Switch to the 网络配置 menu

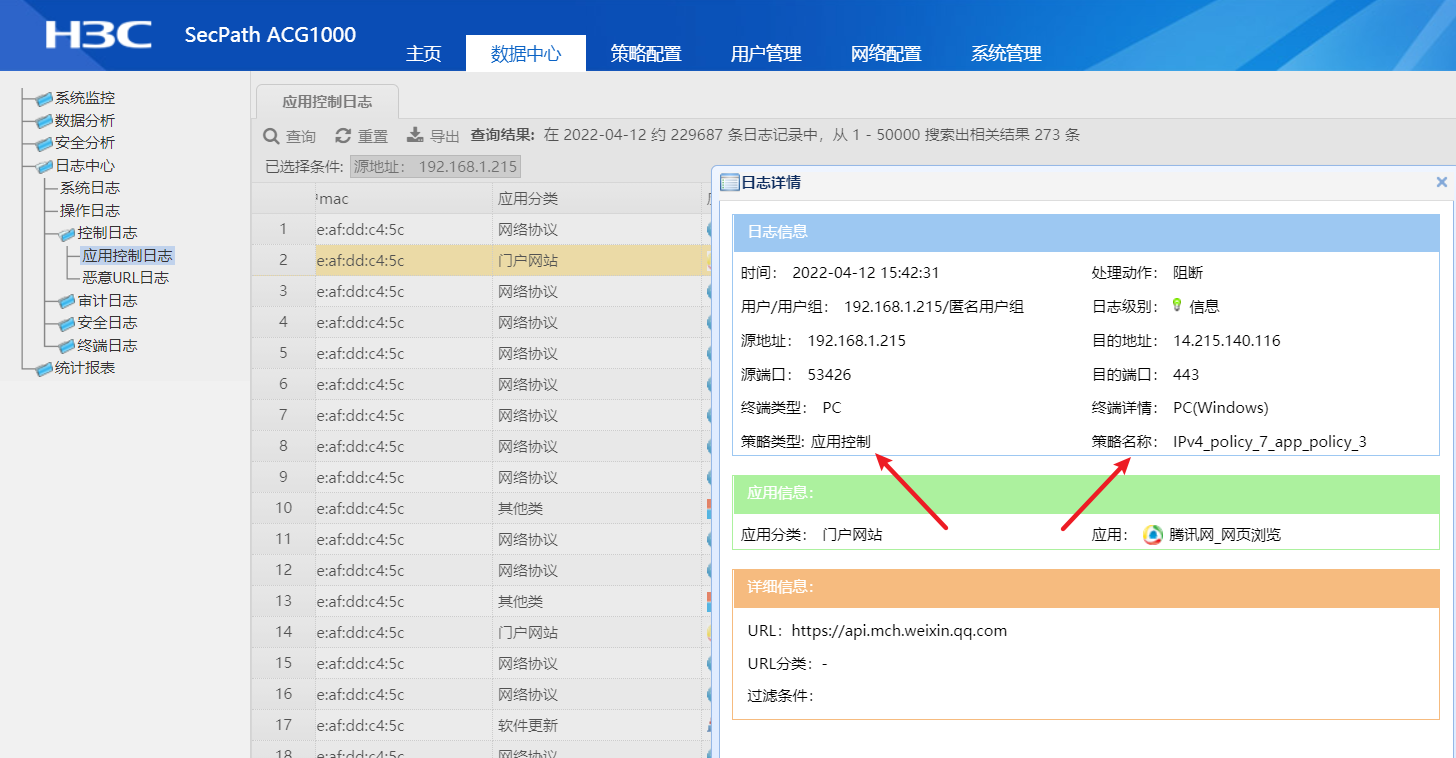pos(886,54)
